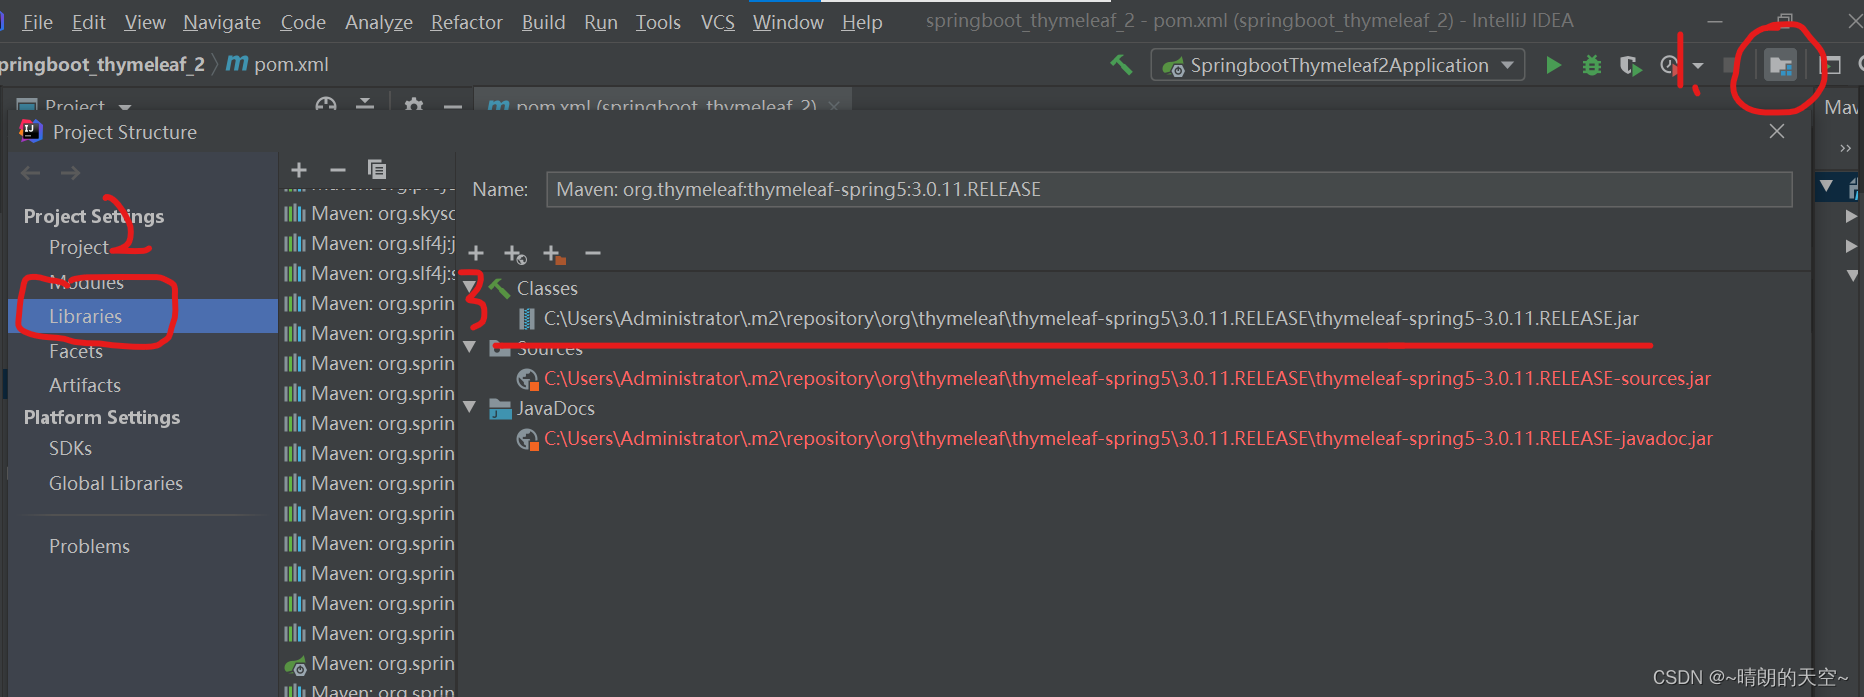Viewport: 1864px width, 697px height.
Task: Remove the selected library from list
Action: pos(338,170)
